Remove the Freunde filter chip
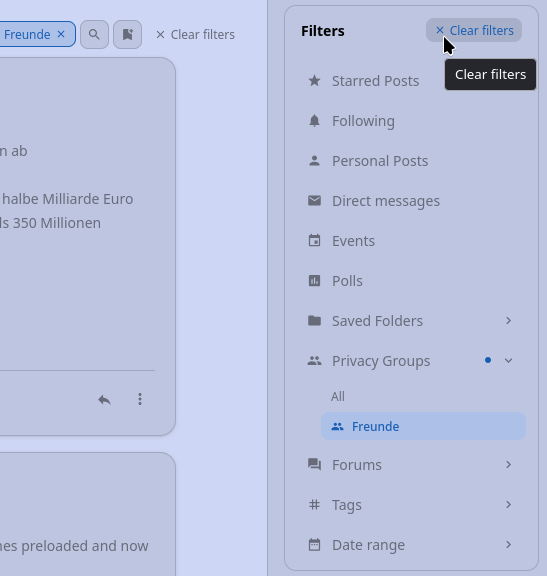Viewport: 547px width, 576px height. [61, 34]
